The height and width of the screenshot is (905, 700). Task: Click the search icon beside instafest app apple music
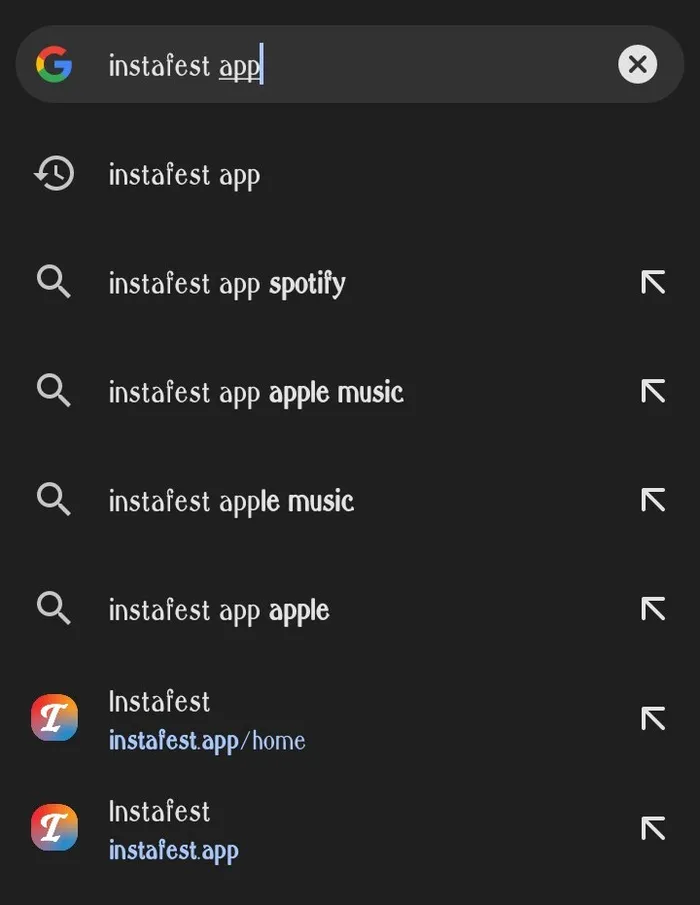tap(53, 391)
